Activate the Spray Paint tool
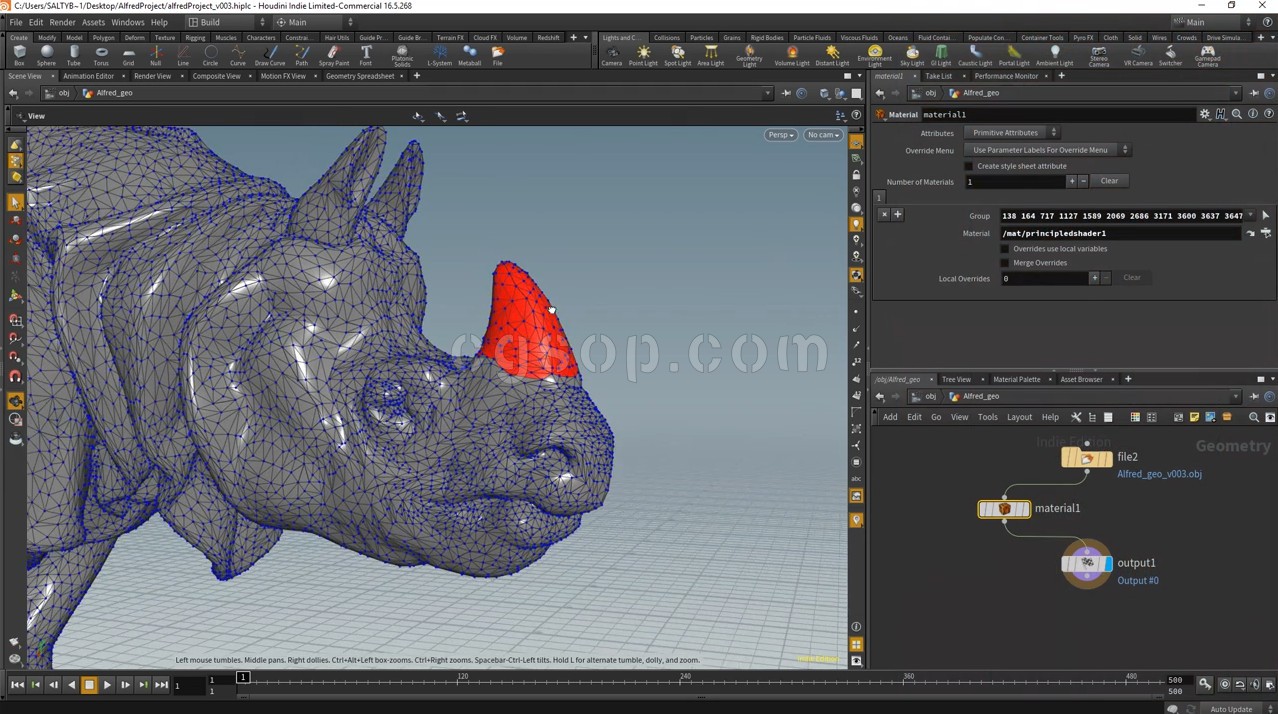1278x714 pixels. 333,55
